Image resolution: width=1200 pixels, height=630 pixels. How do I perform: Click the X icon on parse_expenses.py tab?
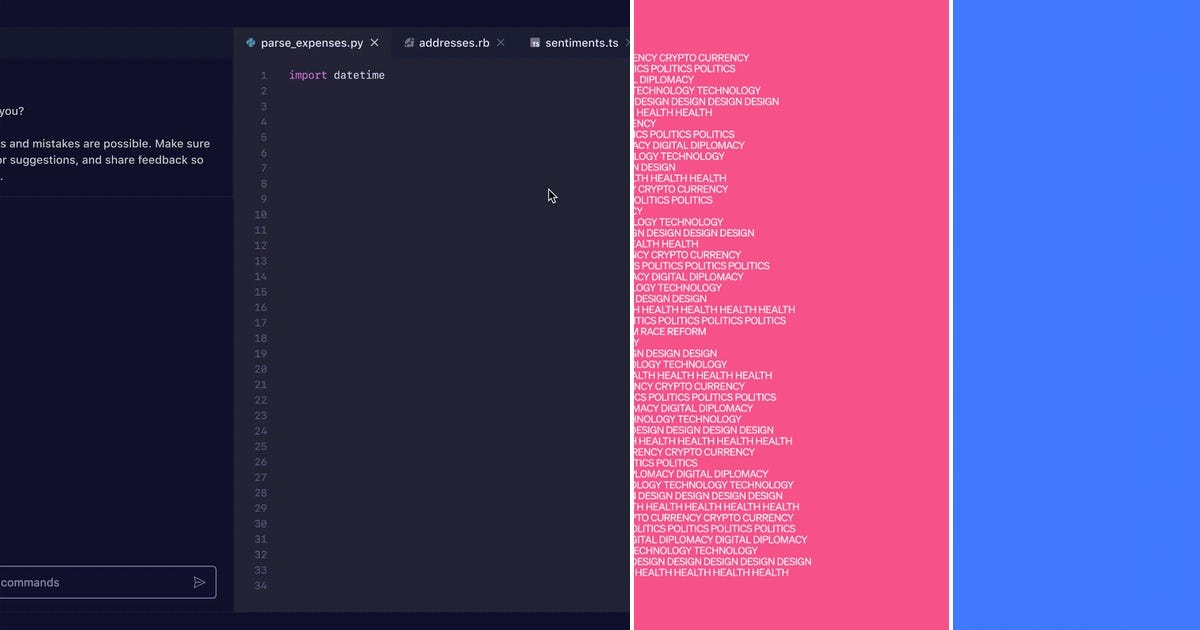(x=374, y=42)
